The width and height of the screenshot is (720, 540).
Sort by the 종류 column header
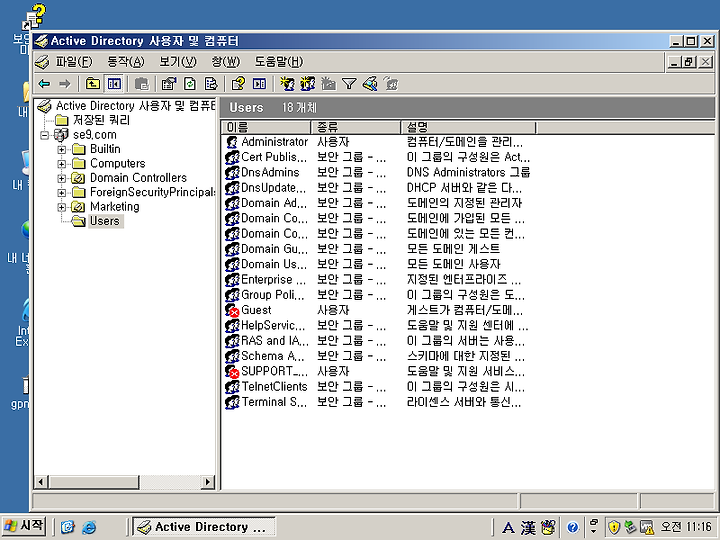click(356, 127)
